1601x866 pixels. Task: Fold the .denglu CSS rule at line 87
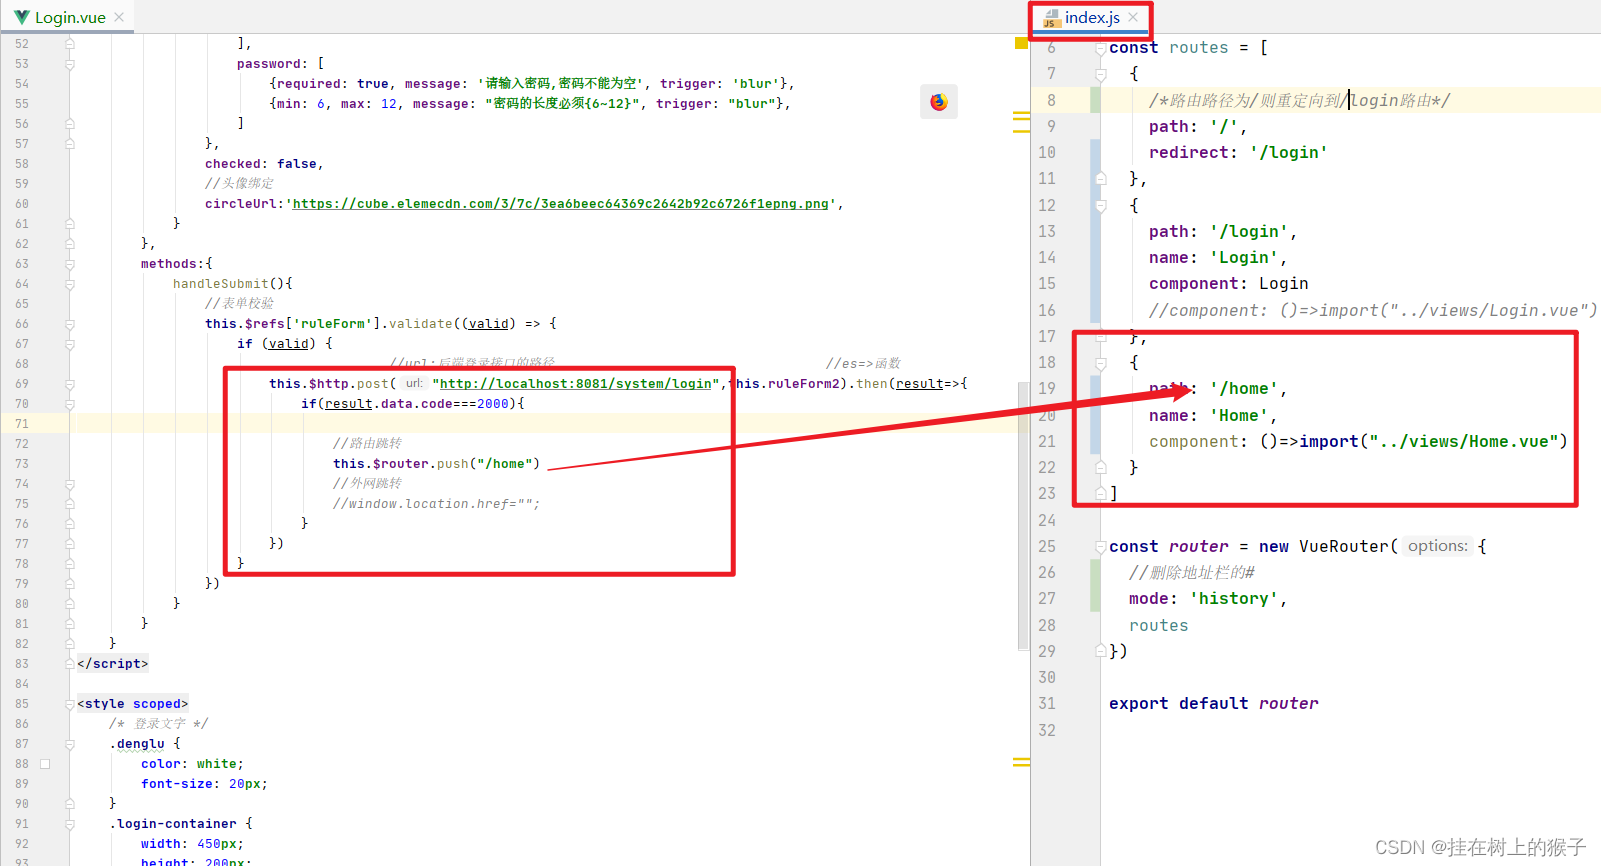(x=70, y=744)
